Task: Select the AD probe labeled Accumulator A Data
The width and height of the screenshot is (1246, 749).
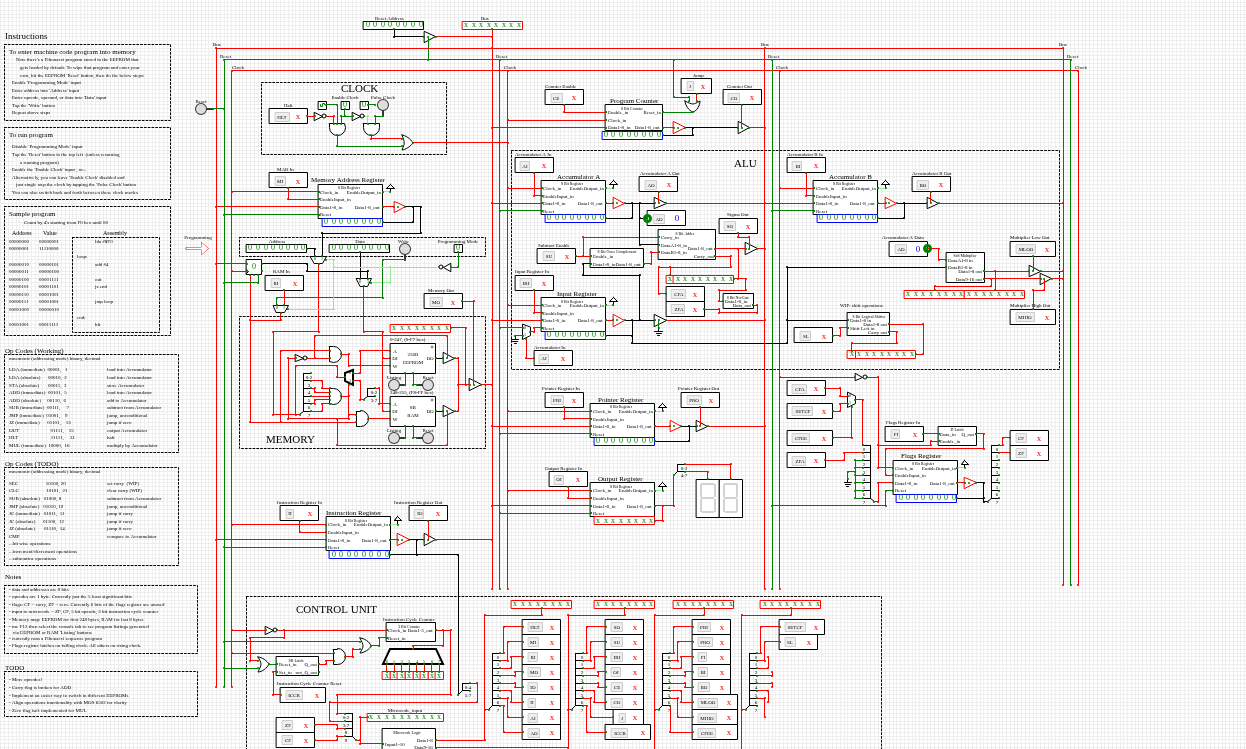Action: click(x=908, y=249)
